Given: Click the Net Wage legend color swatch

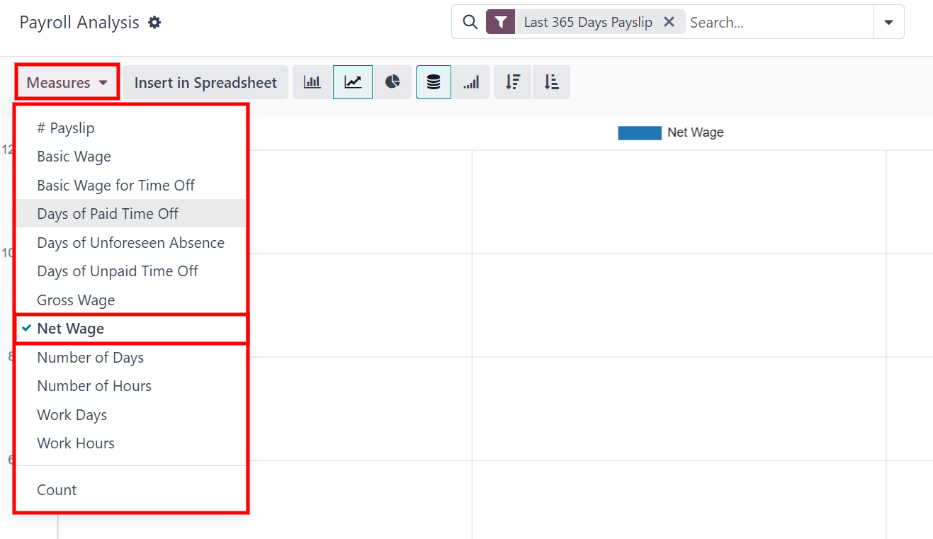Looking at the screenshot, I should (639, 133).
